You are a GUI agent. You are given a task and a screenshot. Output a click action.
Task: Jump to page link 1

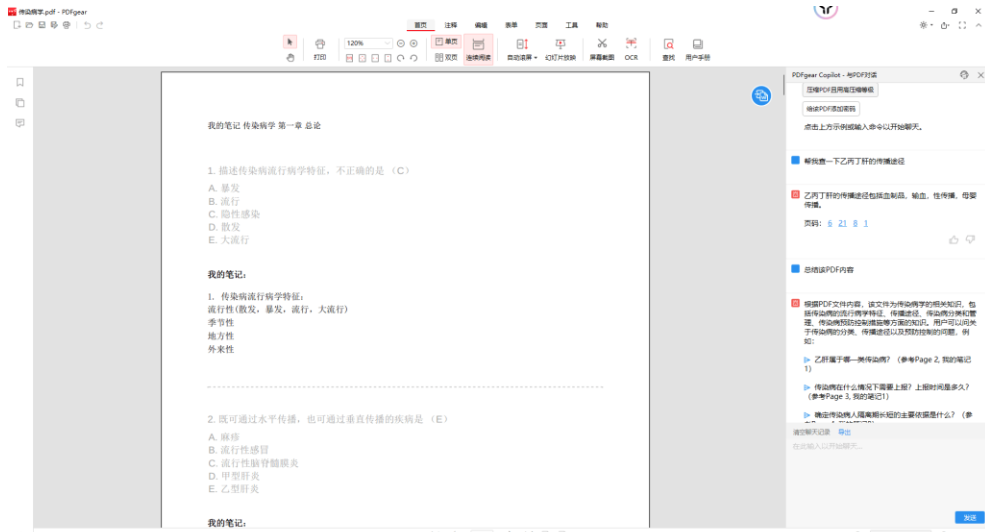pyautogui.click(x=866, y=223)
